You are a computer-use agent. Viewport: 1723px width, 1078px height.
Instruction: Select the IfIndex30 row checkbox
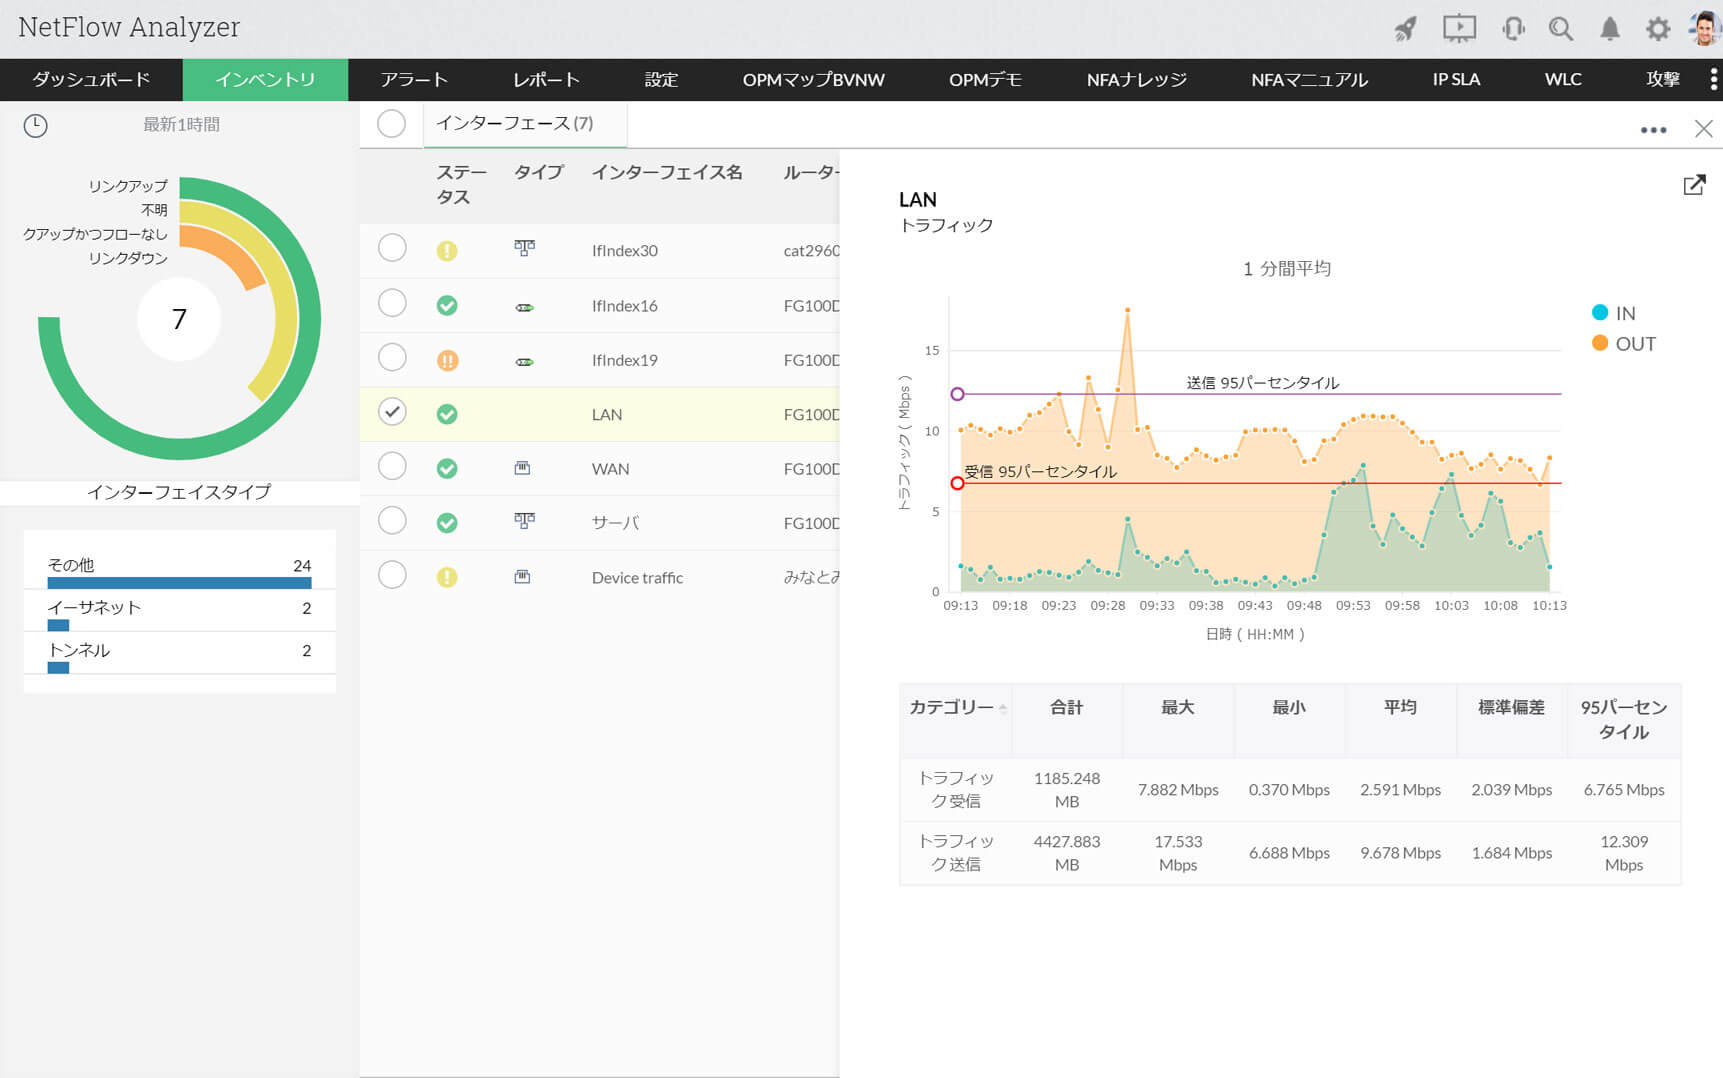[x=392, y=248]
